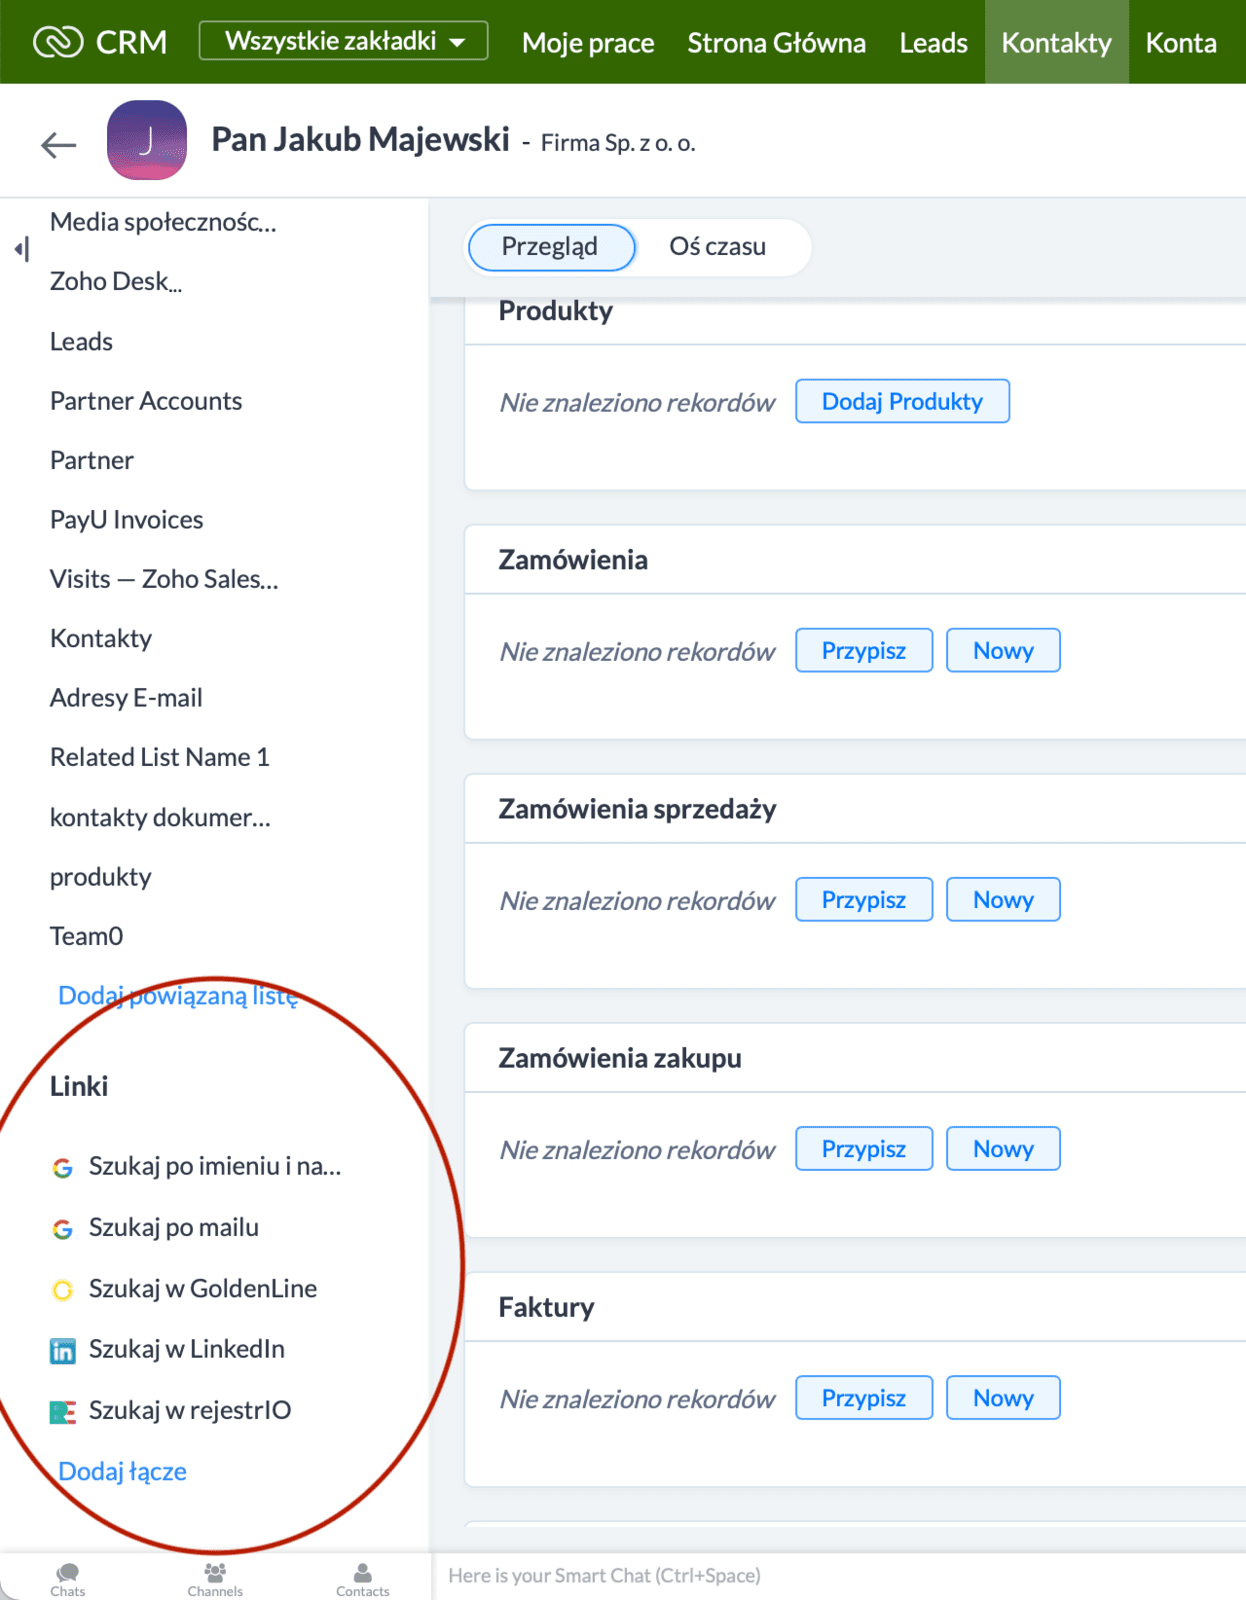This screenshot has width=1246, height=1600.
Task: Open the Szukaj w LinkedIn icon
Action: click(63, 1351)
